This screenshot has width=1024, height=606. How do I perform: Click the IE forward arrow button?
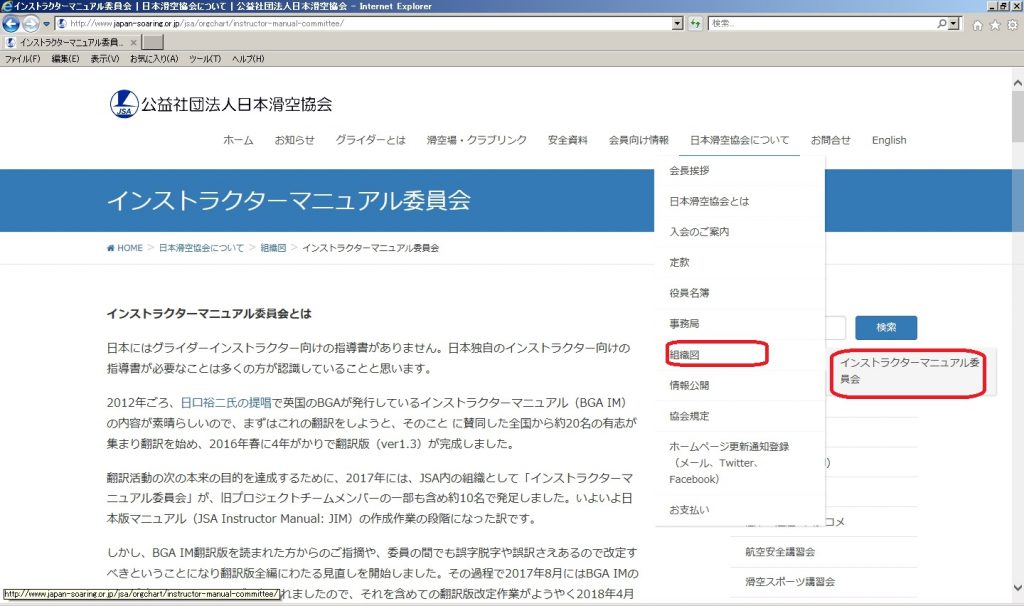coord(30,24)
